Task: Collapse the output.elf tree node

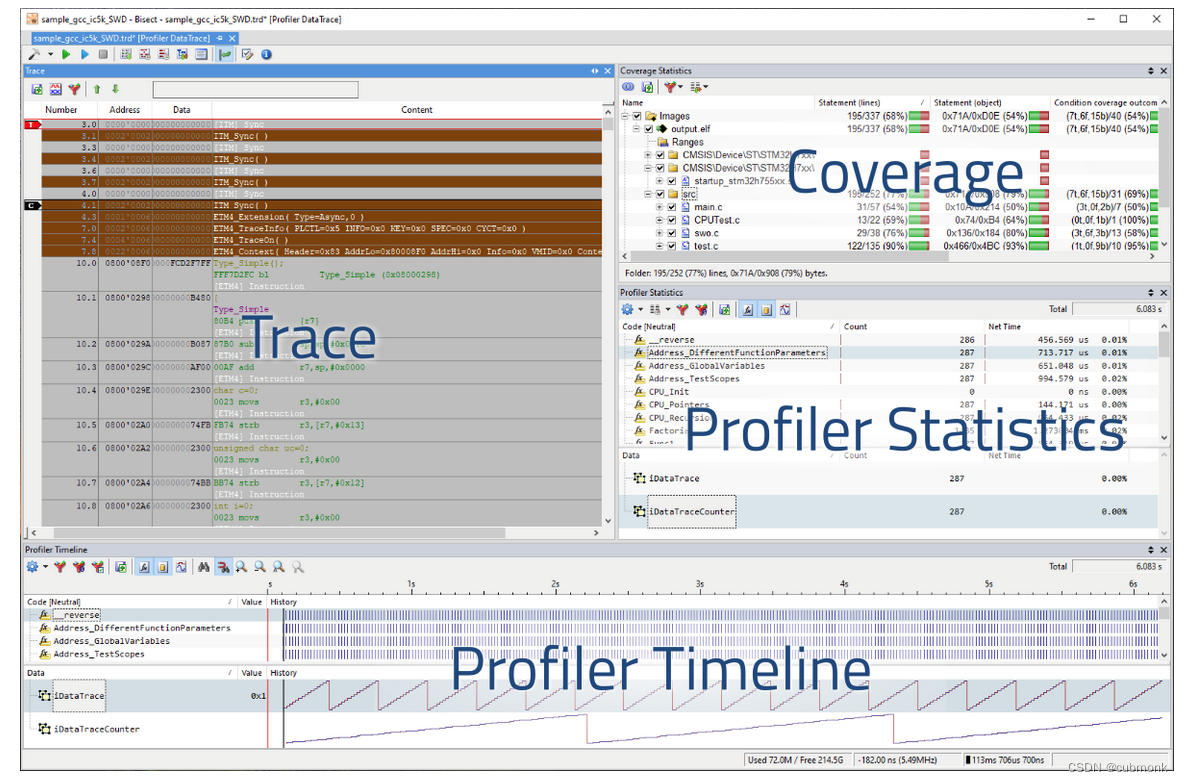Action: 637,129
